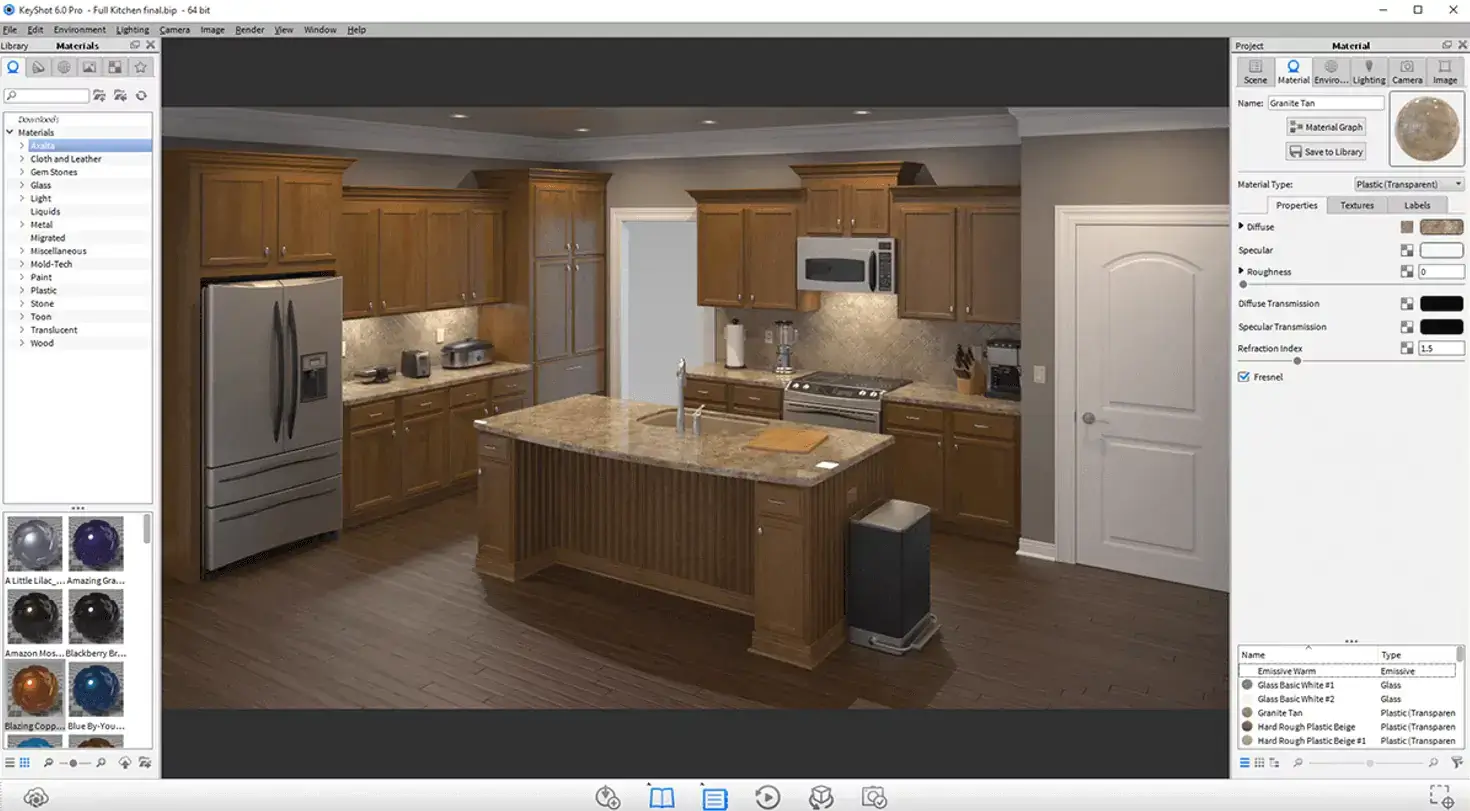Click the white Specular color swatch
The height and width of the screenshot is (811, 1470).
(1441, 250)
